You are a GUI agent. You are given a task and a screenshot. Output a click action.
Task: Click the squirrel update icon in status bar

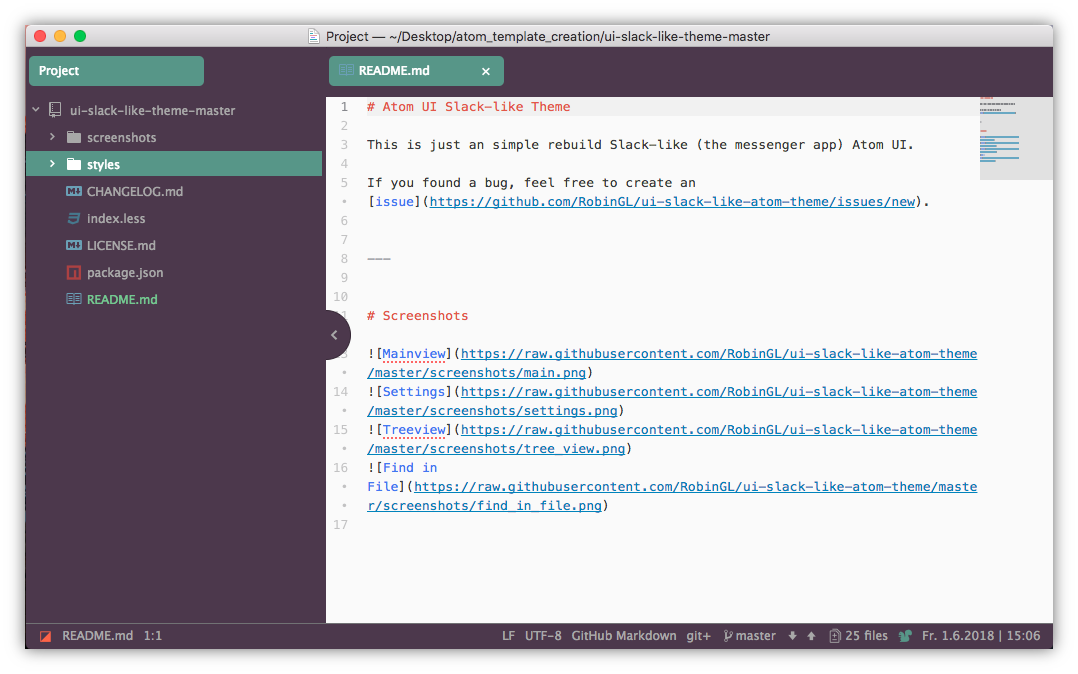[905, 636]
